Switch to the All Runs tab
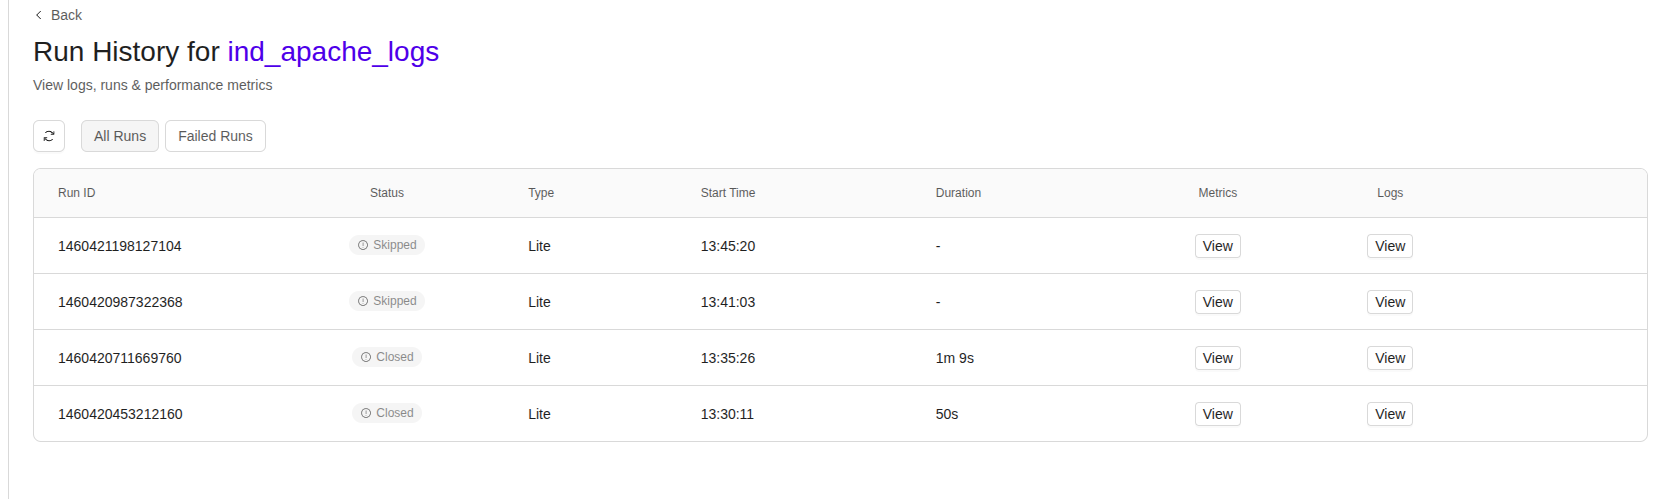 tap(120, 136)
